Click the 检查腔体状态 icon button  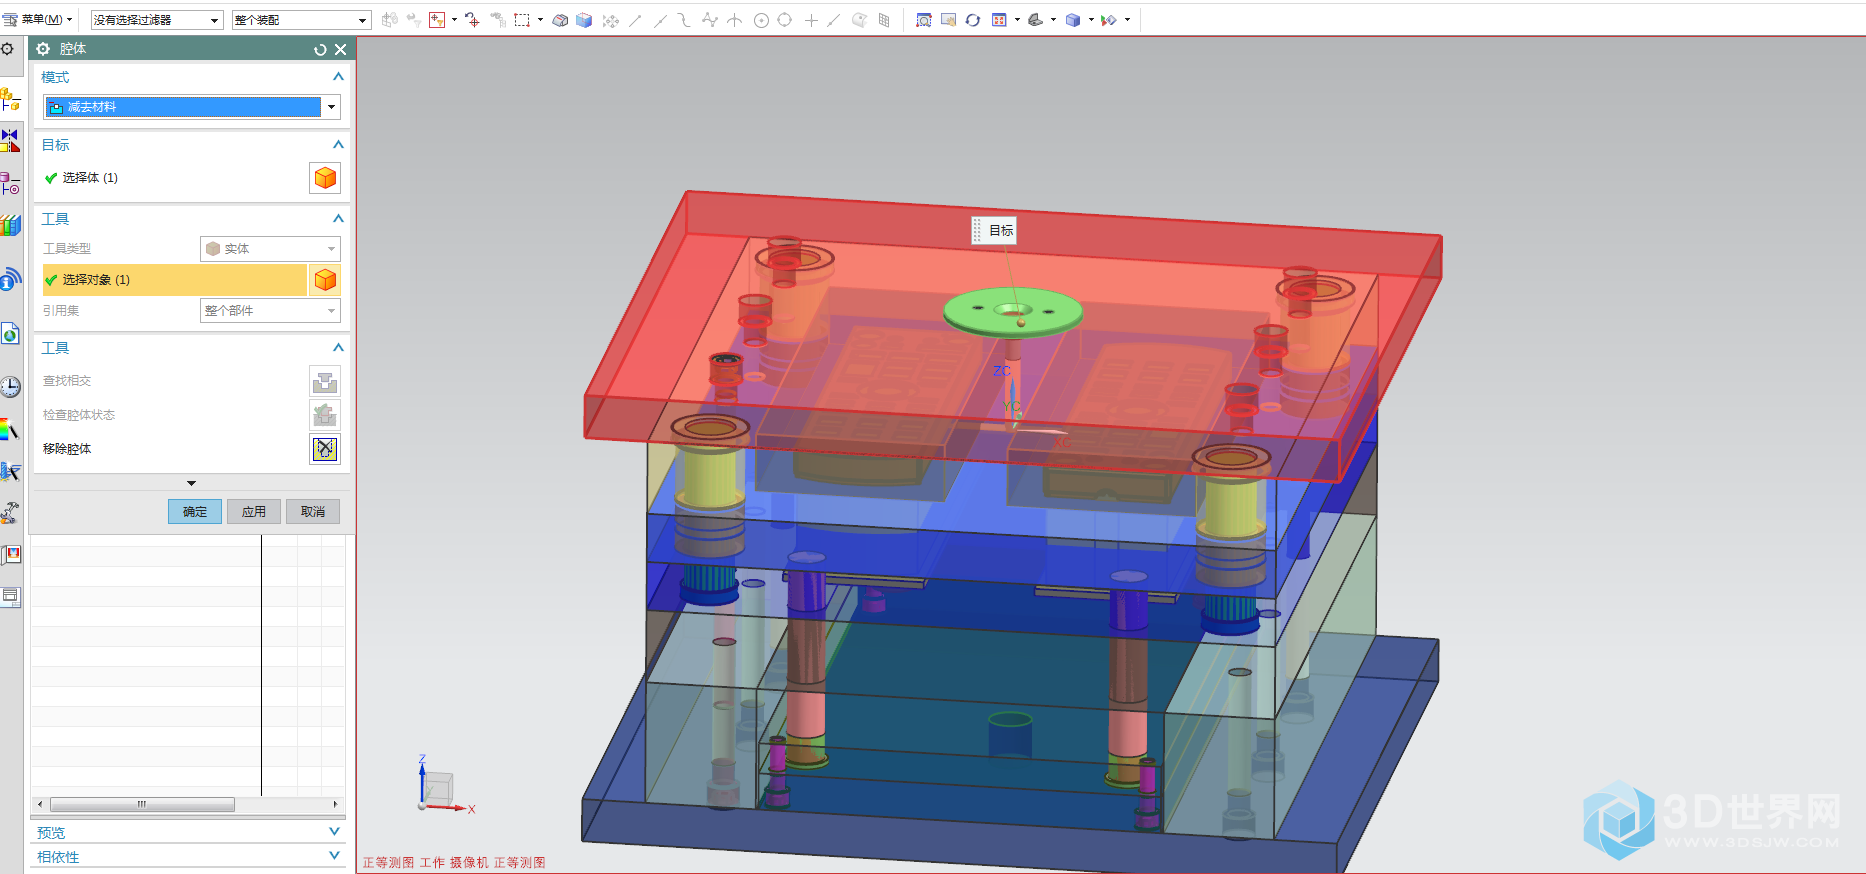(x=325, y=415)
